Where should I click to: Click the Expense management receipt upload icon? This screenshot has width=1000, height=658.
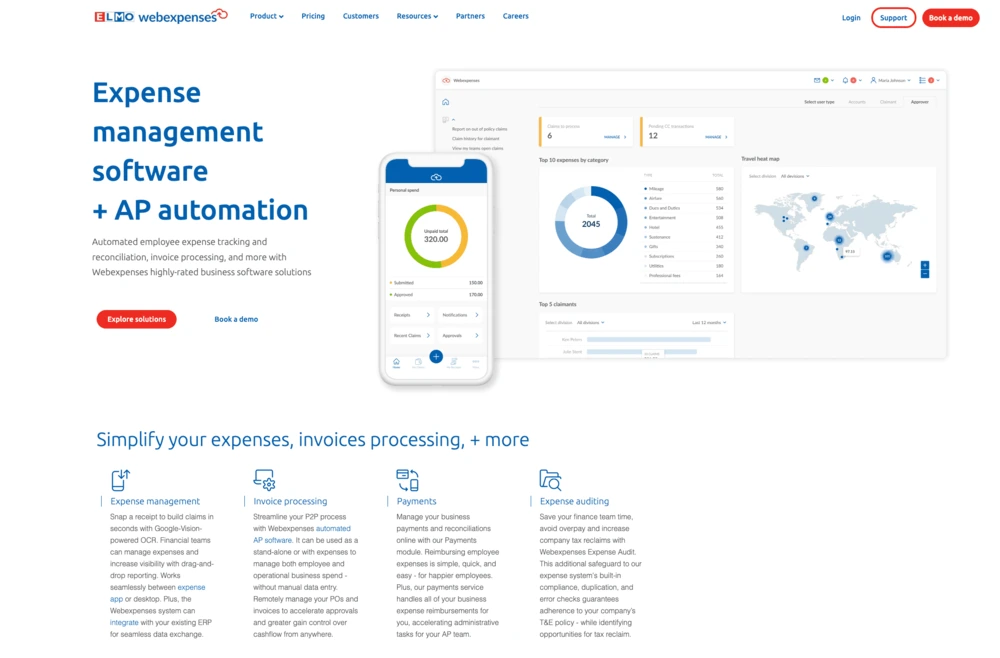(x=121, y=479)
